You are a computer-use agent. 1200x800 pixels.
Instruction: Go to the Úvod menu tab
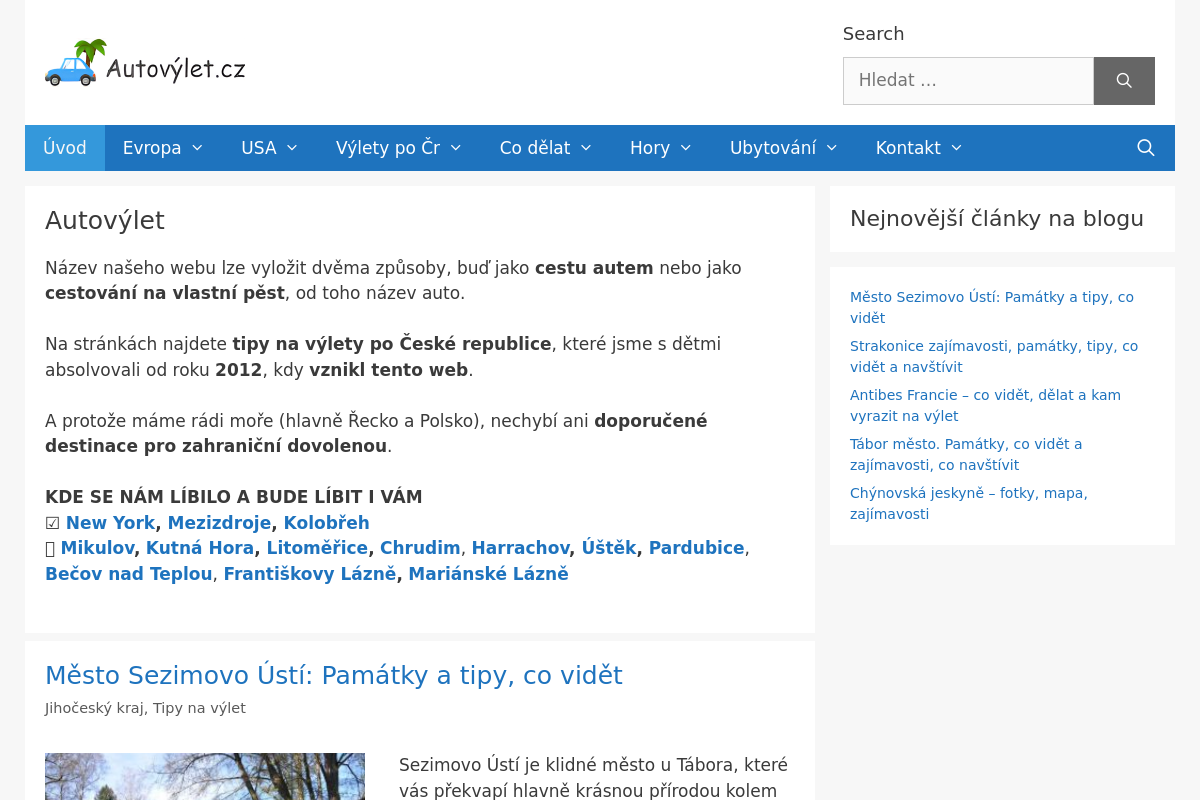(65, 148)
